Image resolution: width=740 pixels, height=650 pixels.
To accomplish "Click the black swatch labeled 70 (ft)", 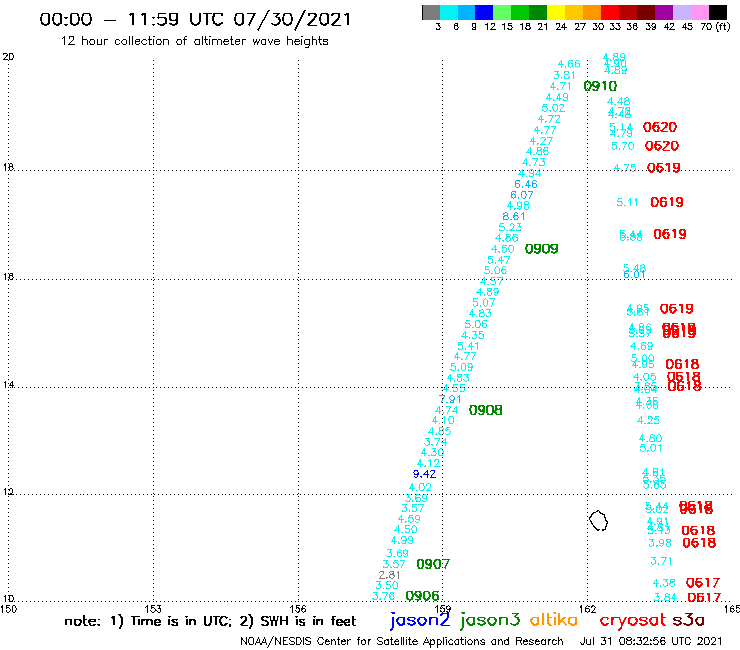I will tap(717, 12).
